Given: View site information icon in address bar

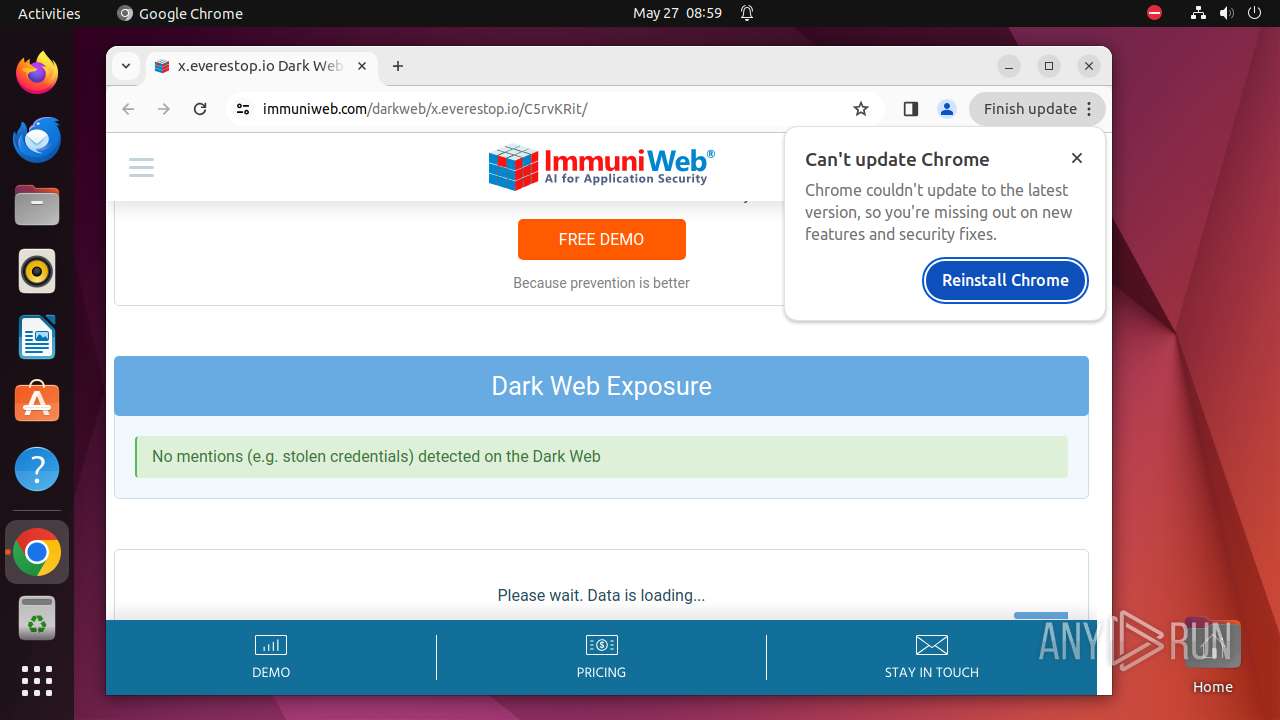Looking at the screenshot, I should tap(243, 109).
